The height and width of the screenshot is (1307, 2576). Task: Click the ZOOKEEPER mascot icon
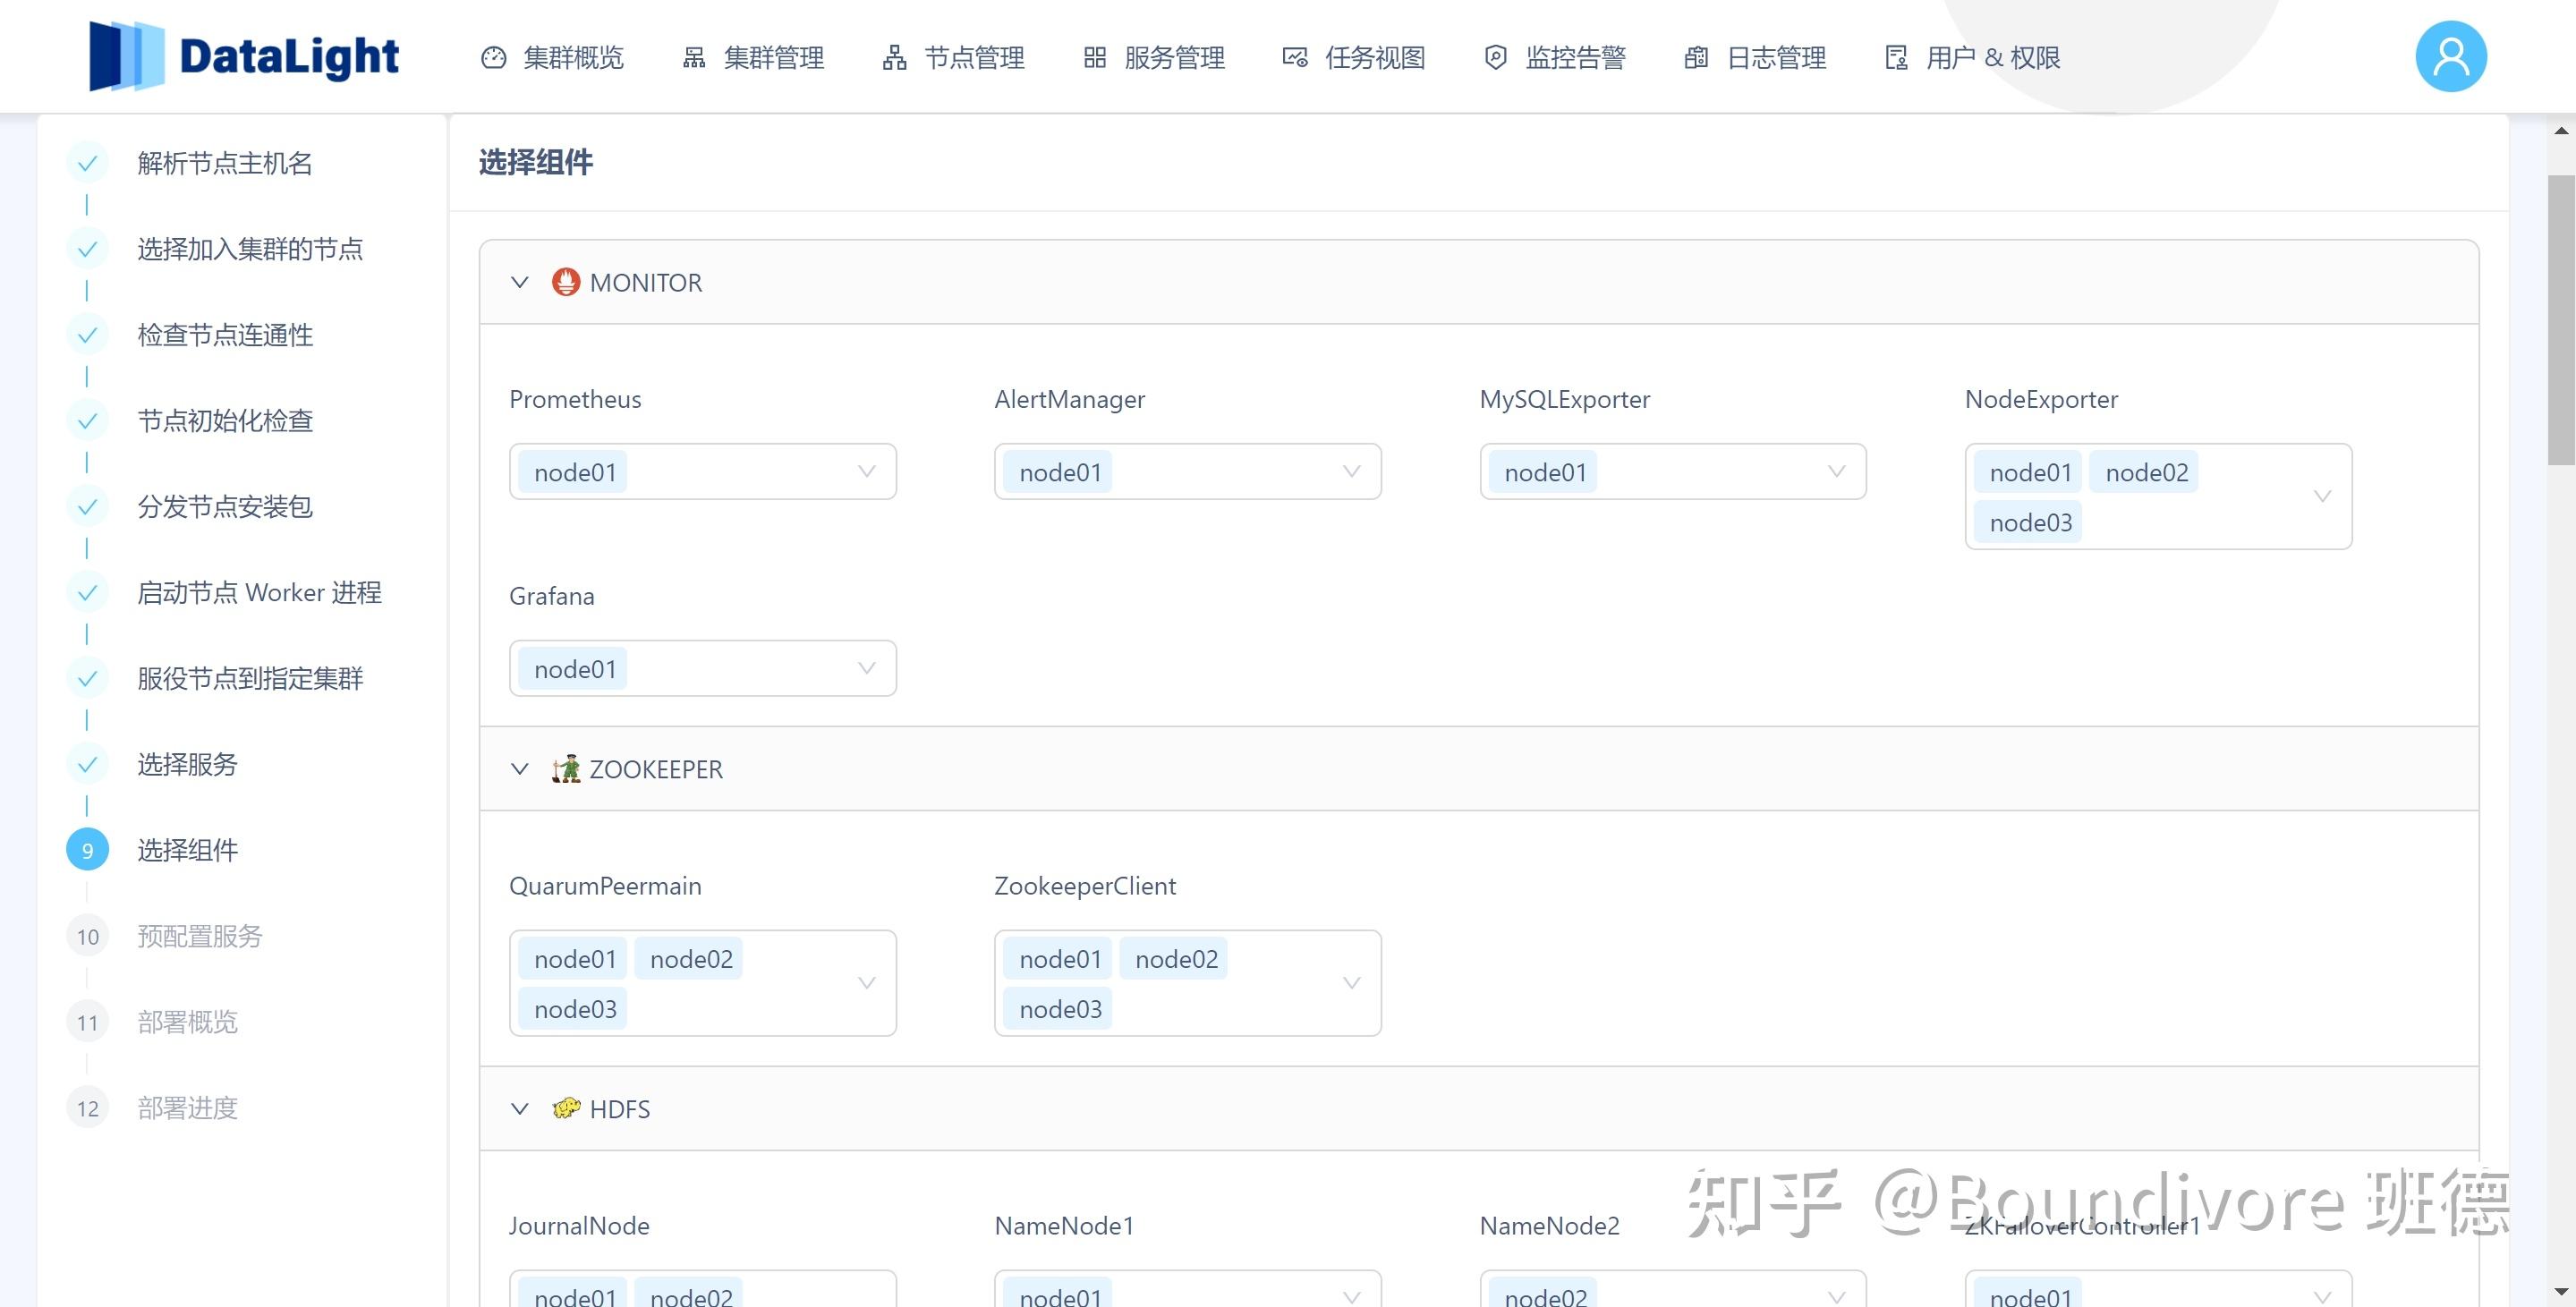point(566,769)
